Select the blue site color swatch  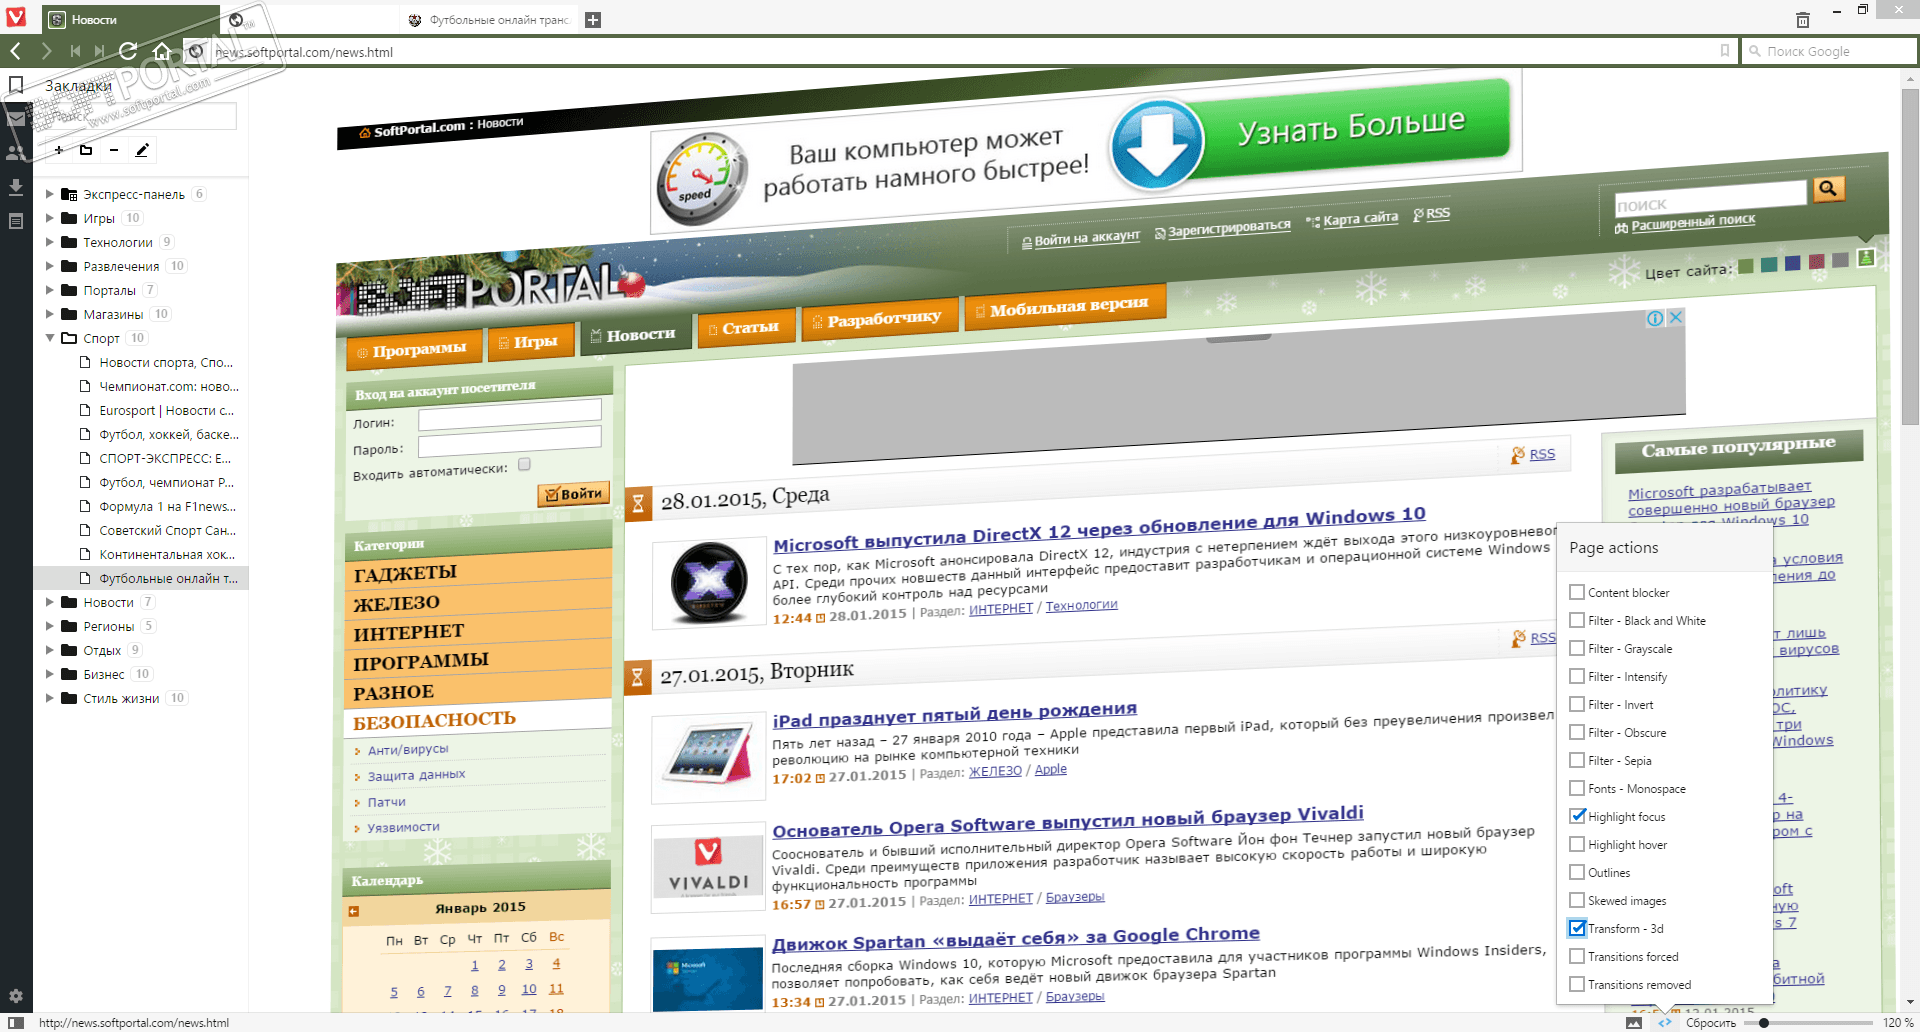[x=1792, y=264]
